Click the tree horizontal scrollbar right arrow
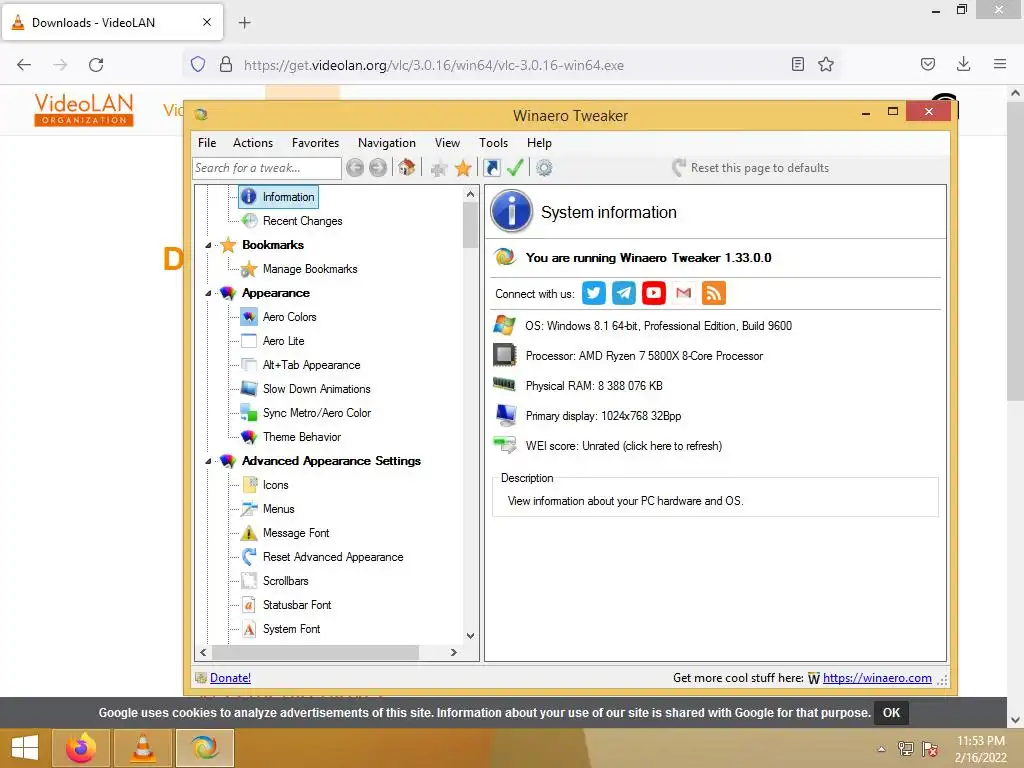The image size is (1024, 768). [x=454, y=652]
